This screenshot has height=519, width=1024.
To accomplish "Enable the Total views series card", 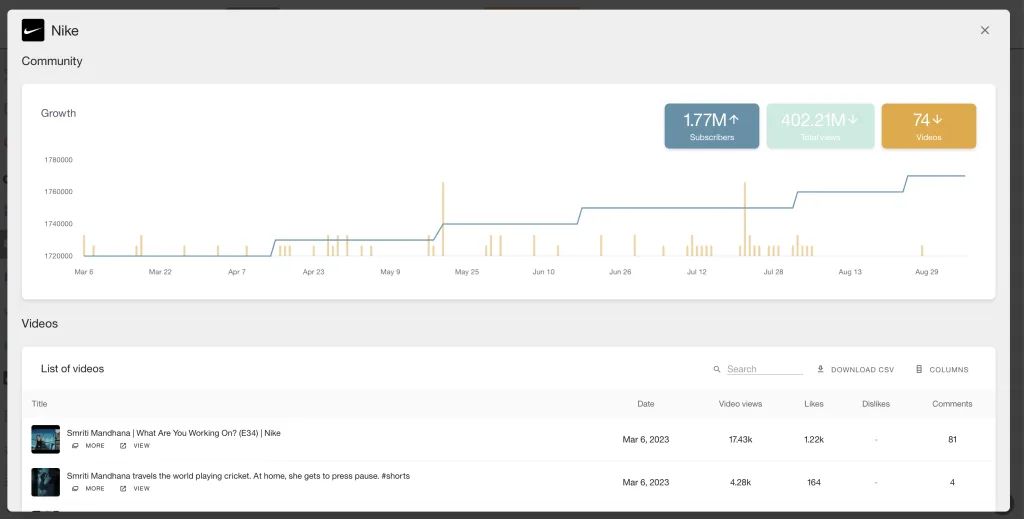I will tap(820, 126).
